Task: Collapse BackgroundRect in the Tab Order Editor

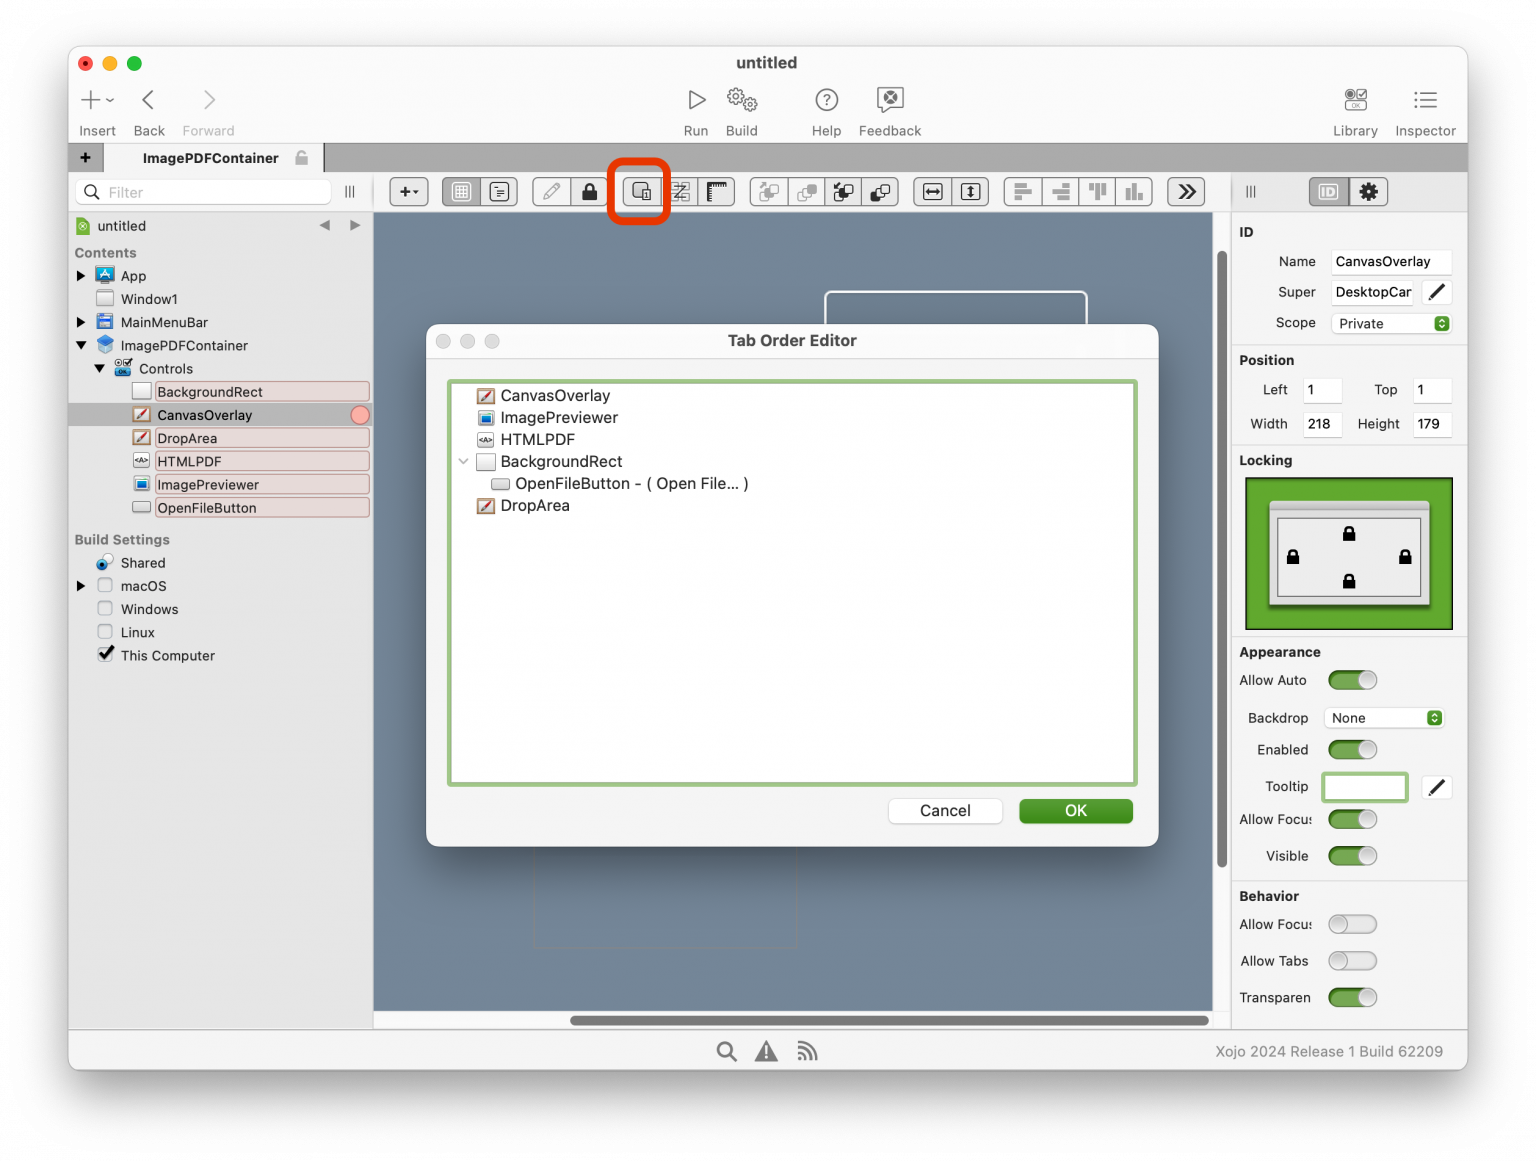Action: pos(463,461)
